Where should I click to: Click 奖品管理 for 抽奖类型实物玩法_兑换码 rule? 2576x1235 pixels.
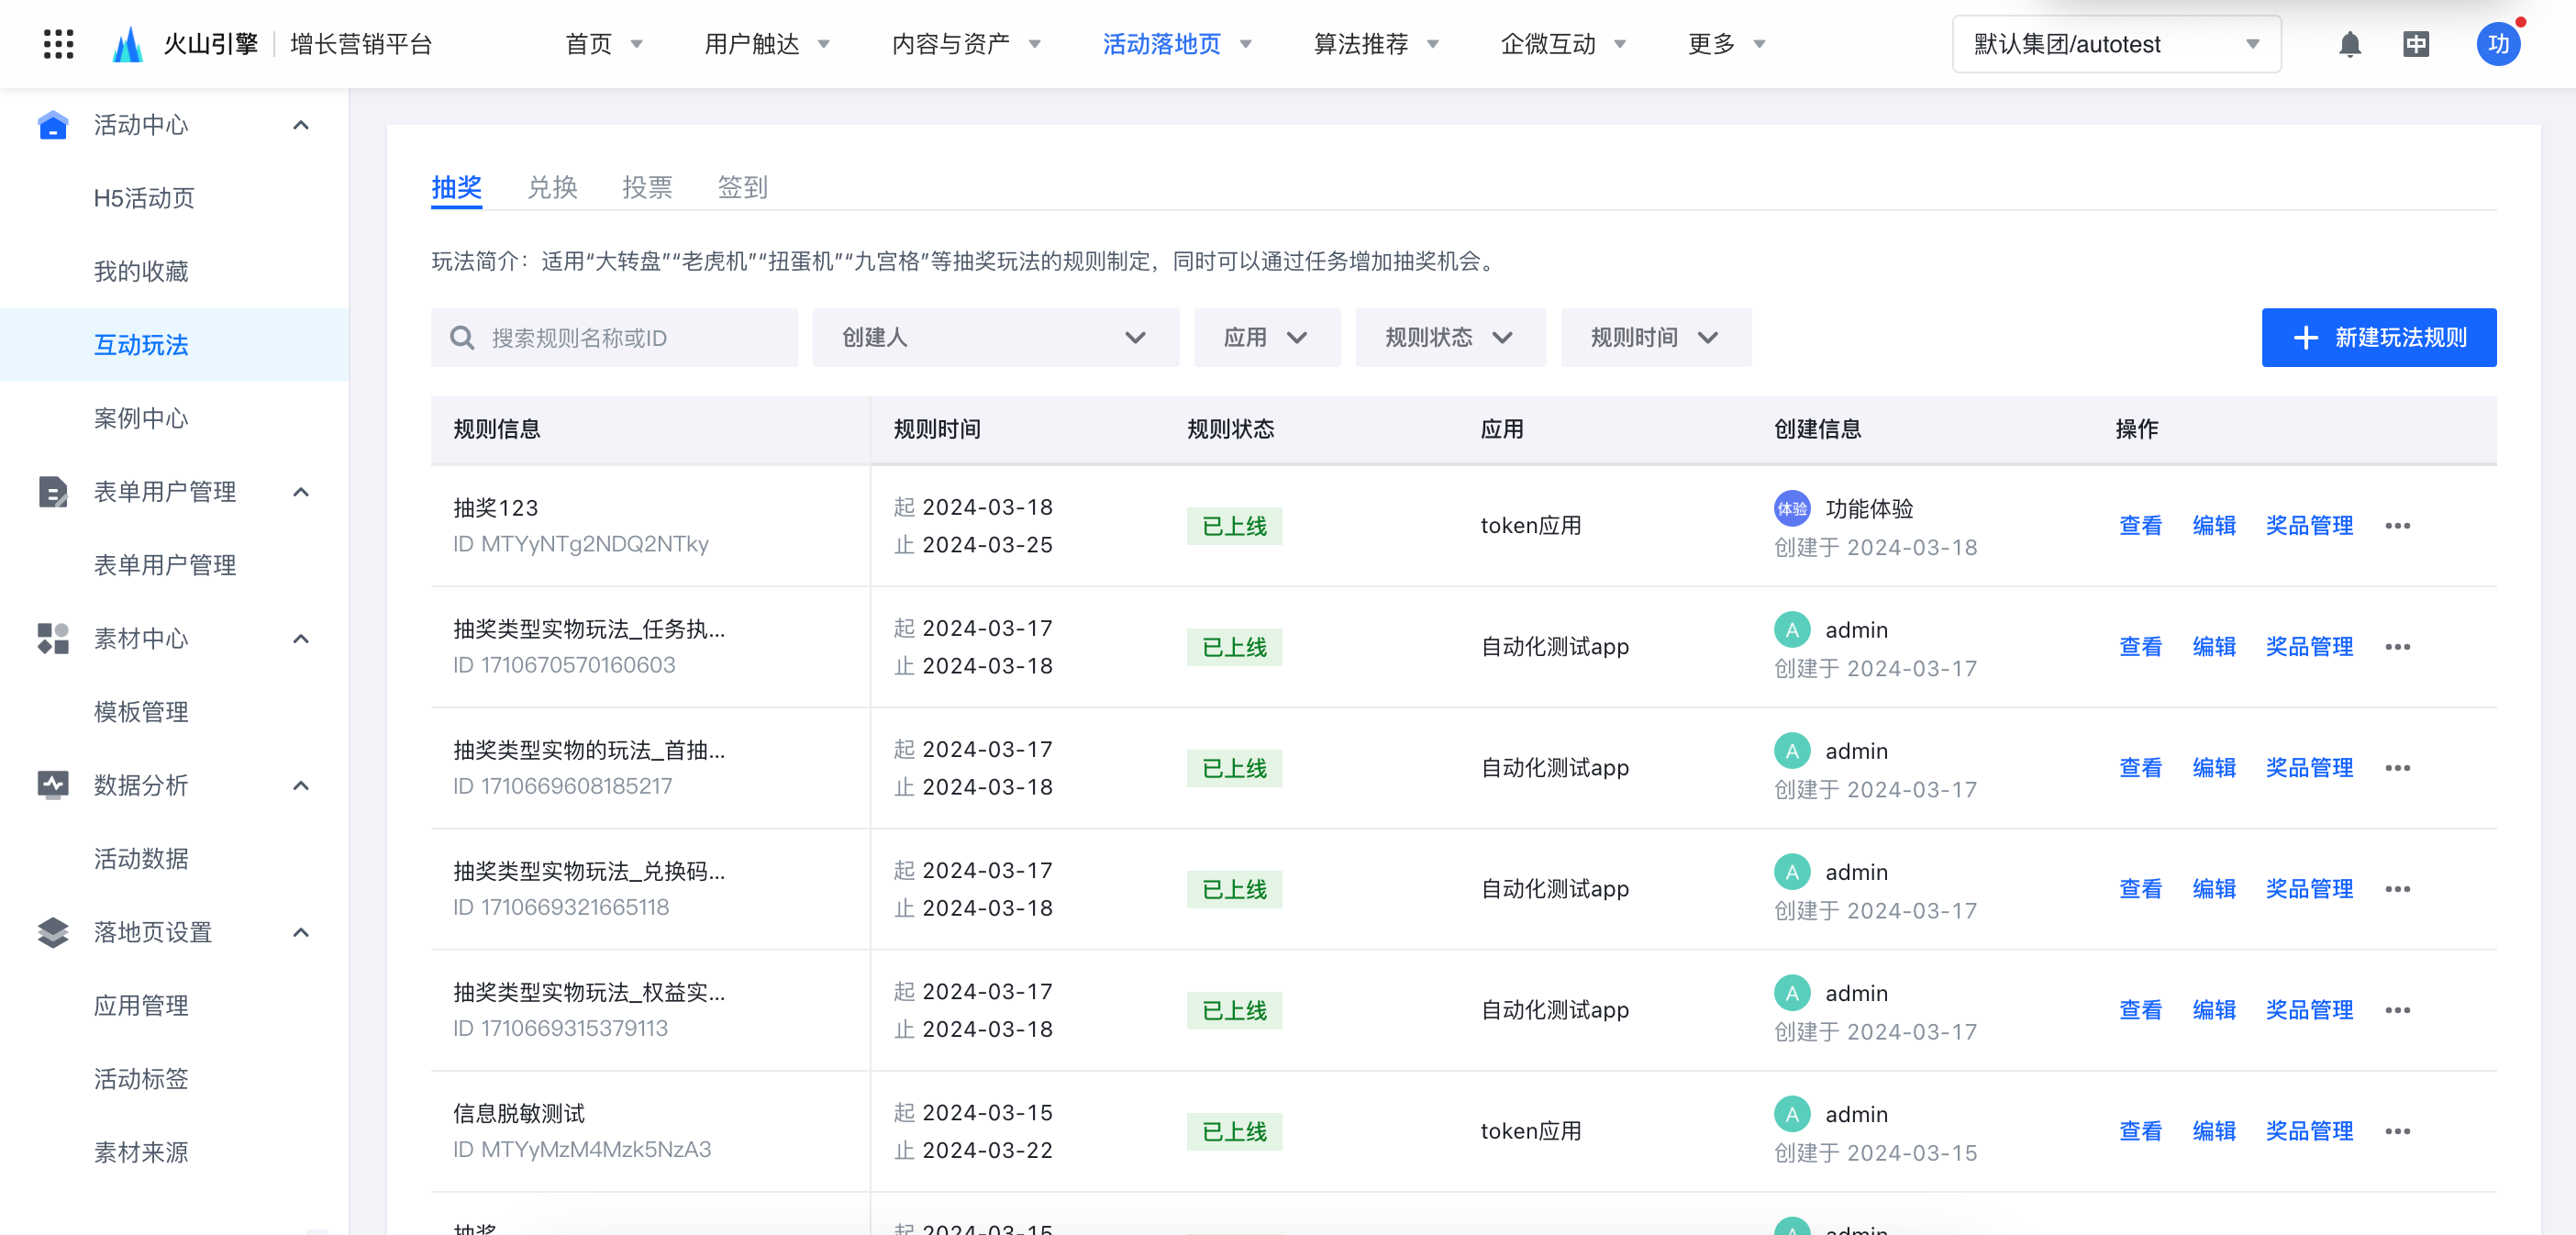click(x=2308, y=889)
